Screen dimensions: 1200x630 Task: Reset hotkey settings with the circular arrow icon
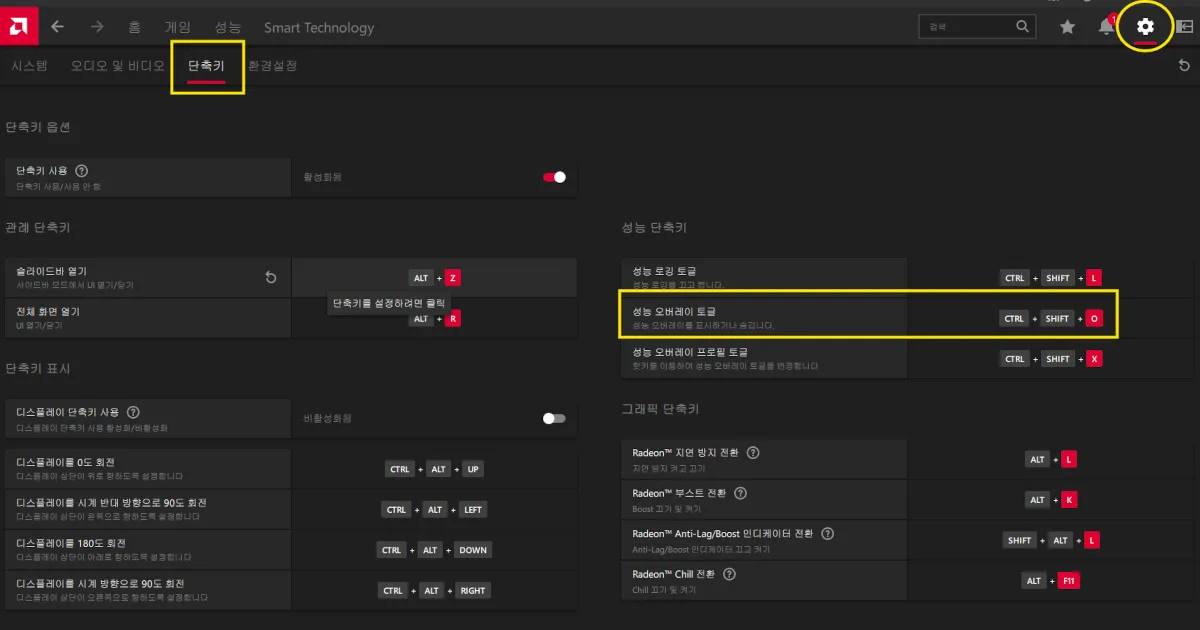(x=1183, y=64)
